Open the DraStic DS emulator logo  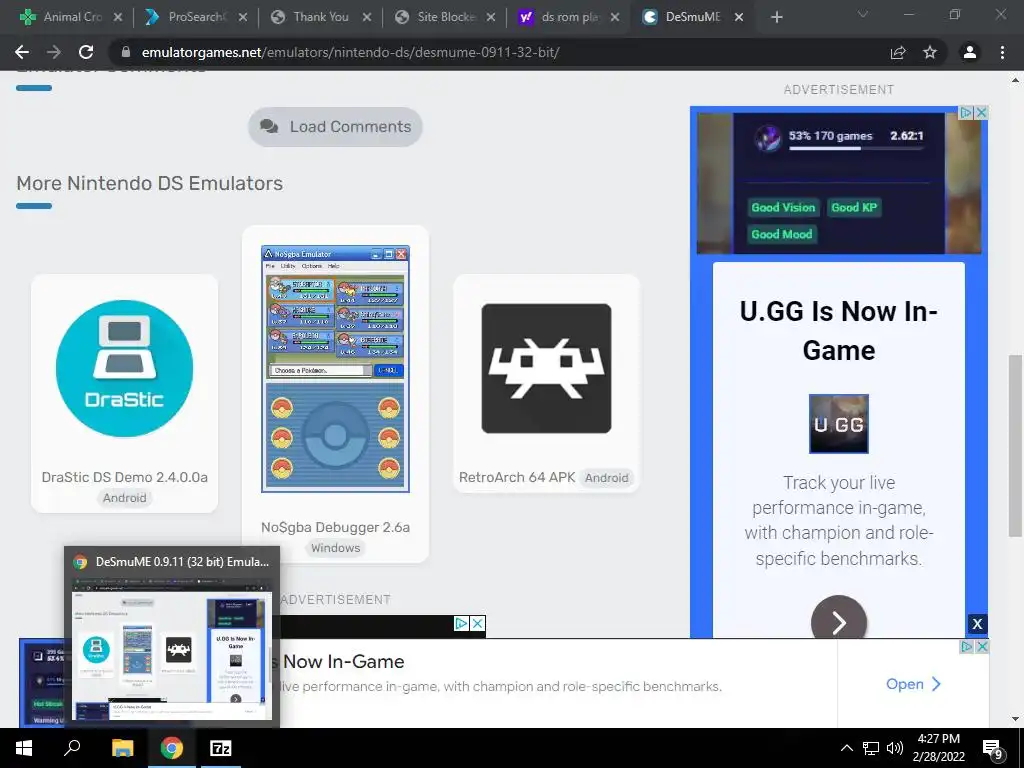[x=124, y=368]
